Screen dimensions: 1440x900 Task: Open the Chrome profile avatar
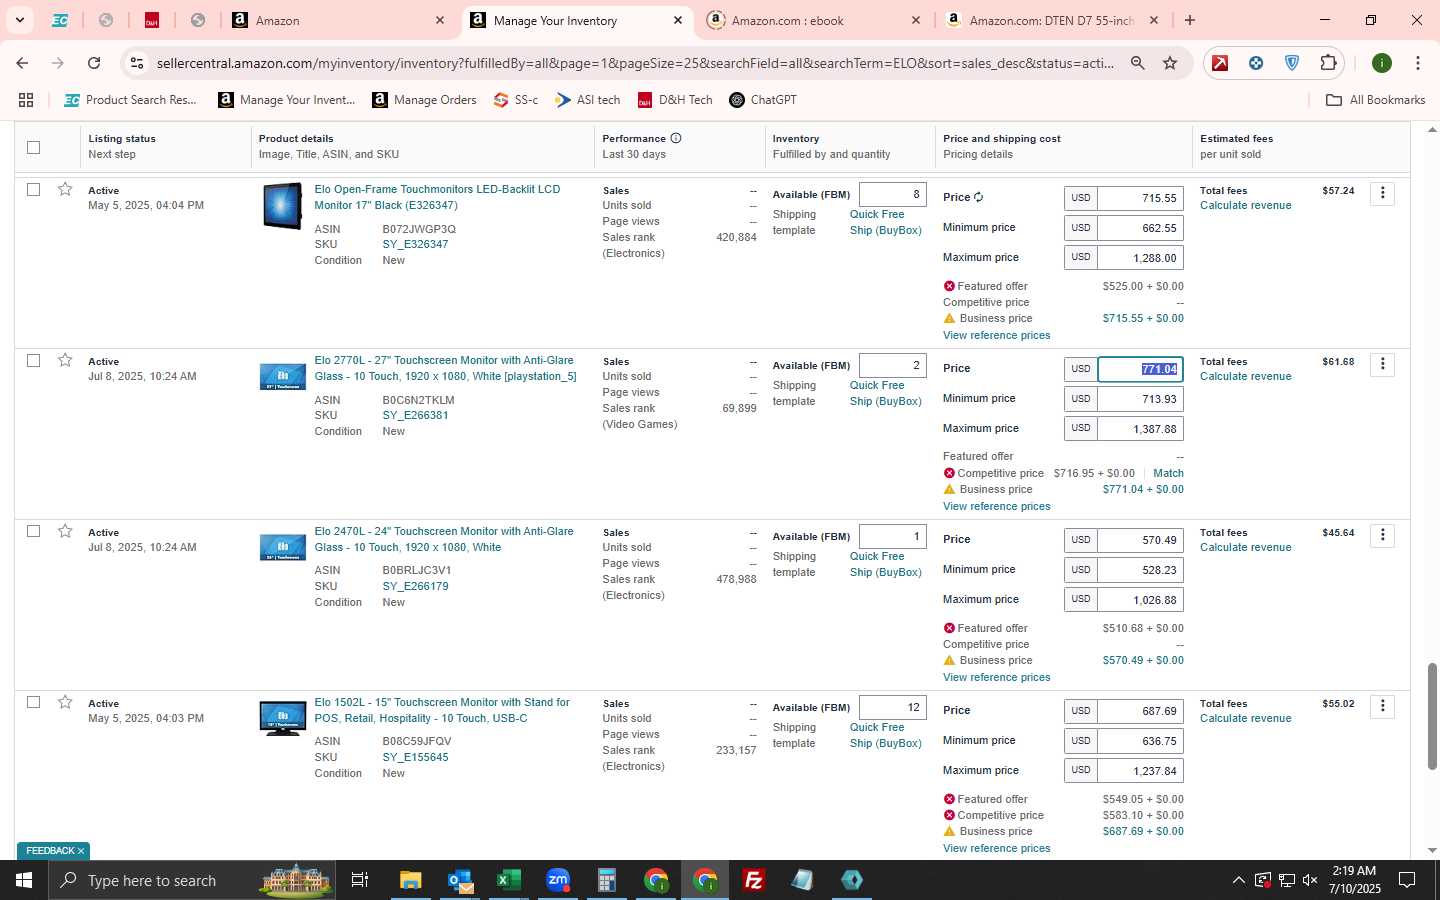1382,63
